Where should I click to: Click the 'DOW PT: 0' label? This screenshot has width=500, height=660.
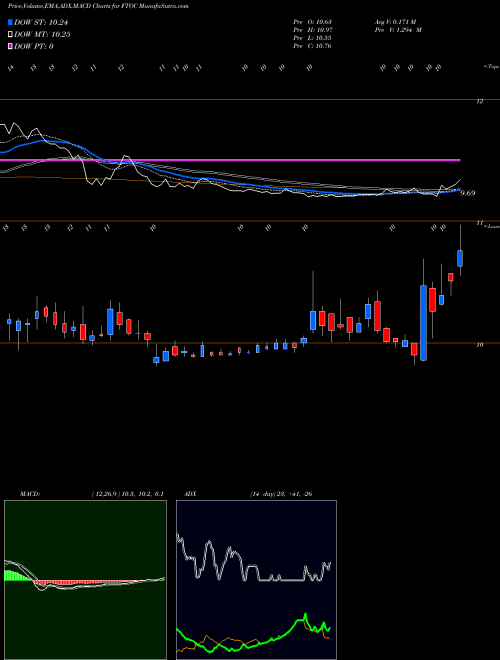point(33,46)
